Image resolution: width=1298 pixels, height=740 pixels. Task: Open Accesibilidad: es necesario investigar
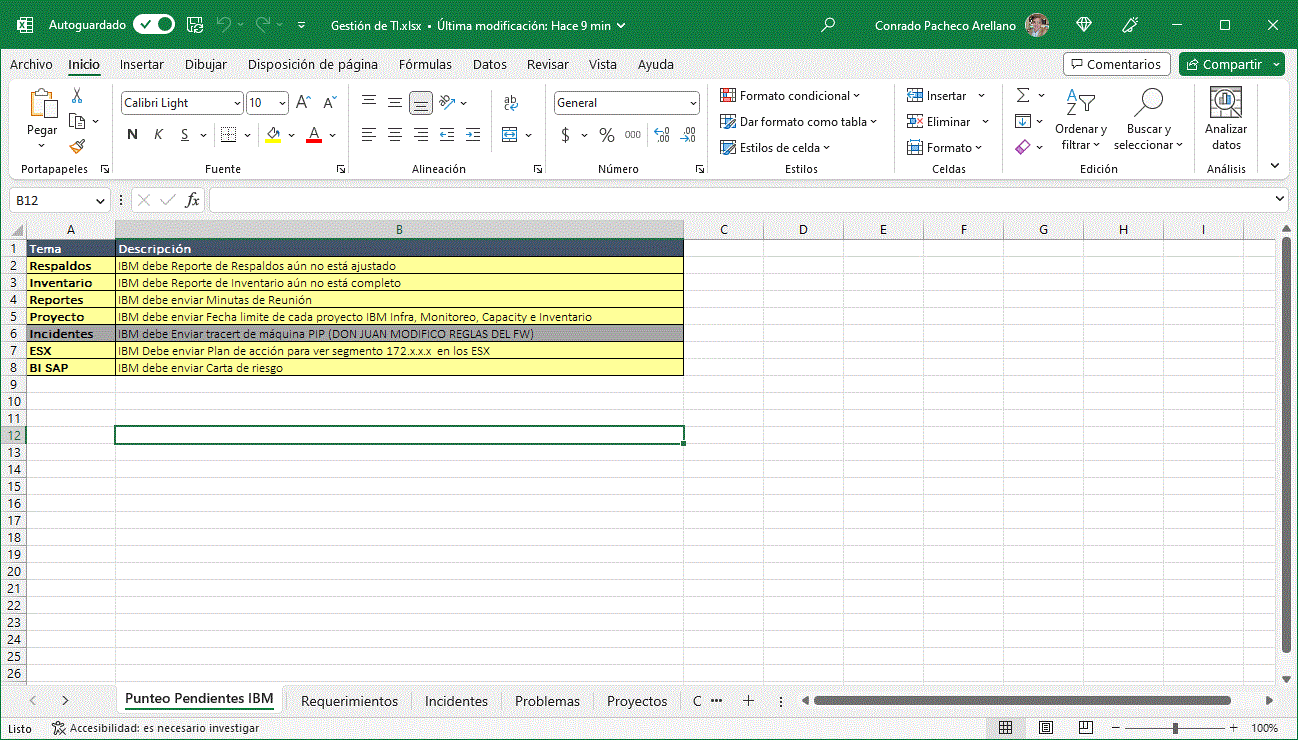(155, 728)
